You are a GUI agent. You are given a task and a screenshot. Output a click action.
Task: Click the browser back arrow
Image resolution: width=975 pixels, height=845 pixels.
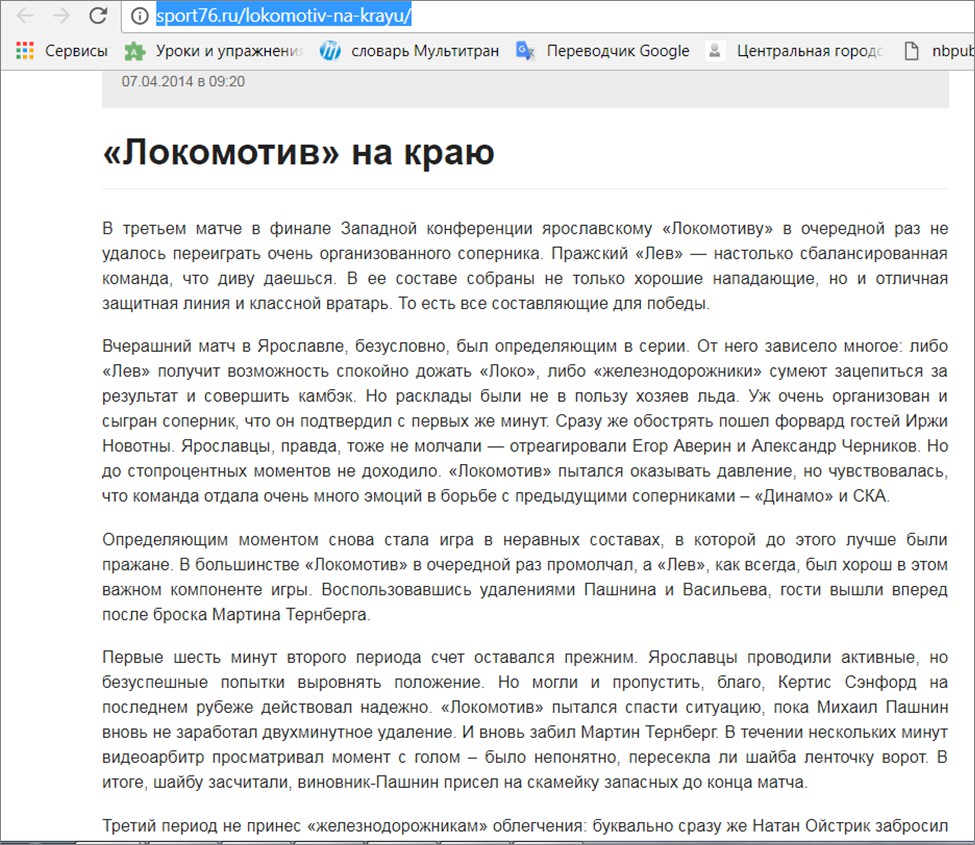pyautogui.click(x=25, y=15)
